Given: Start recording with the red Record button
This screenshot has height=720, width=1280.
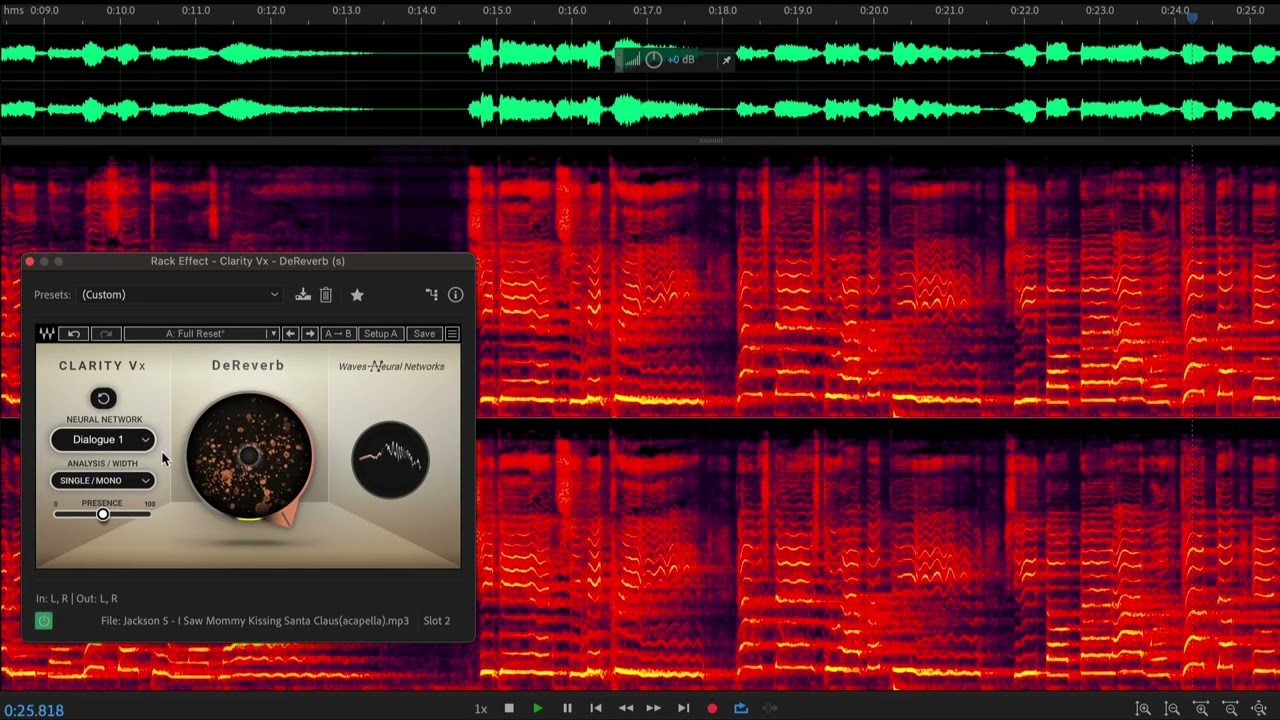Looking at the screenshot, I should click(712, 708).
